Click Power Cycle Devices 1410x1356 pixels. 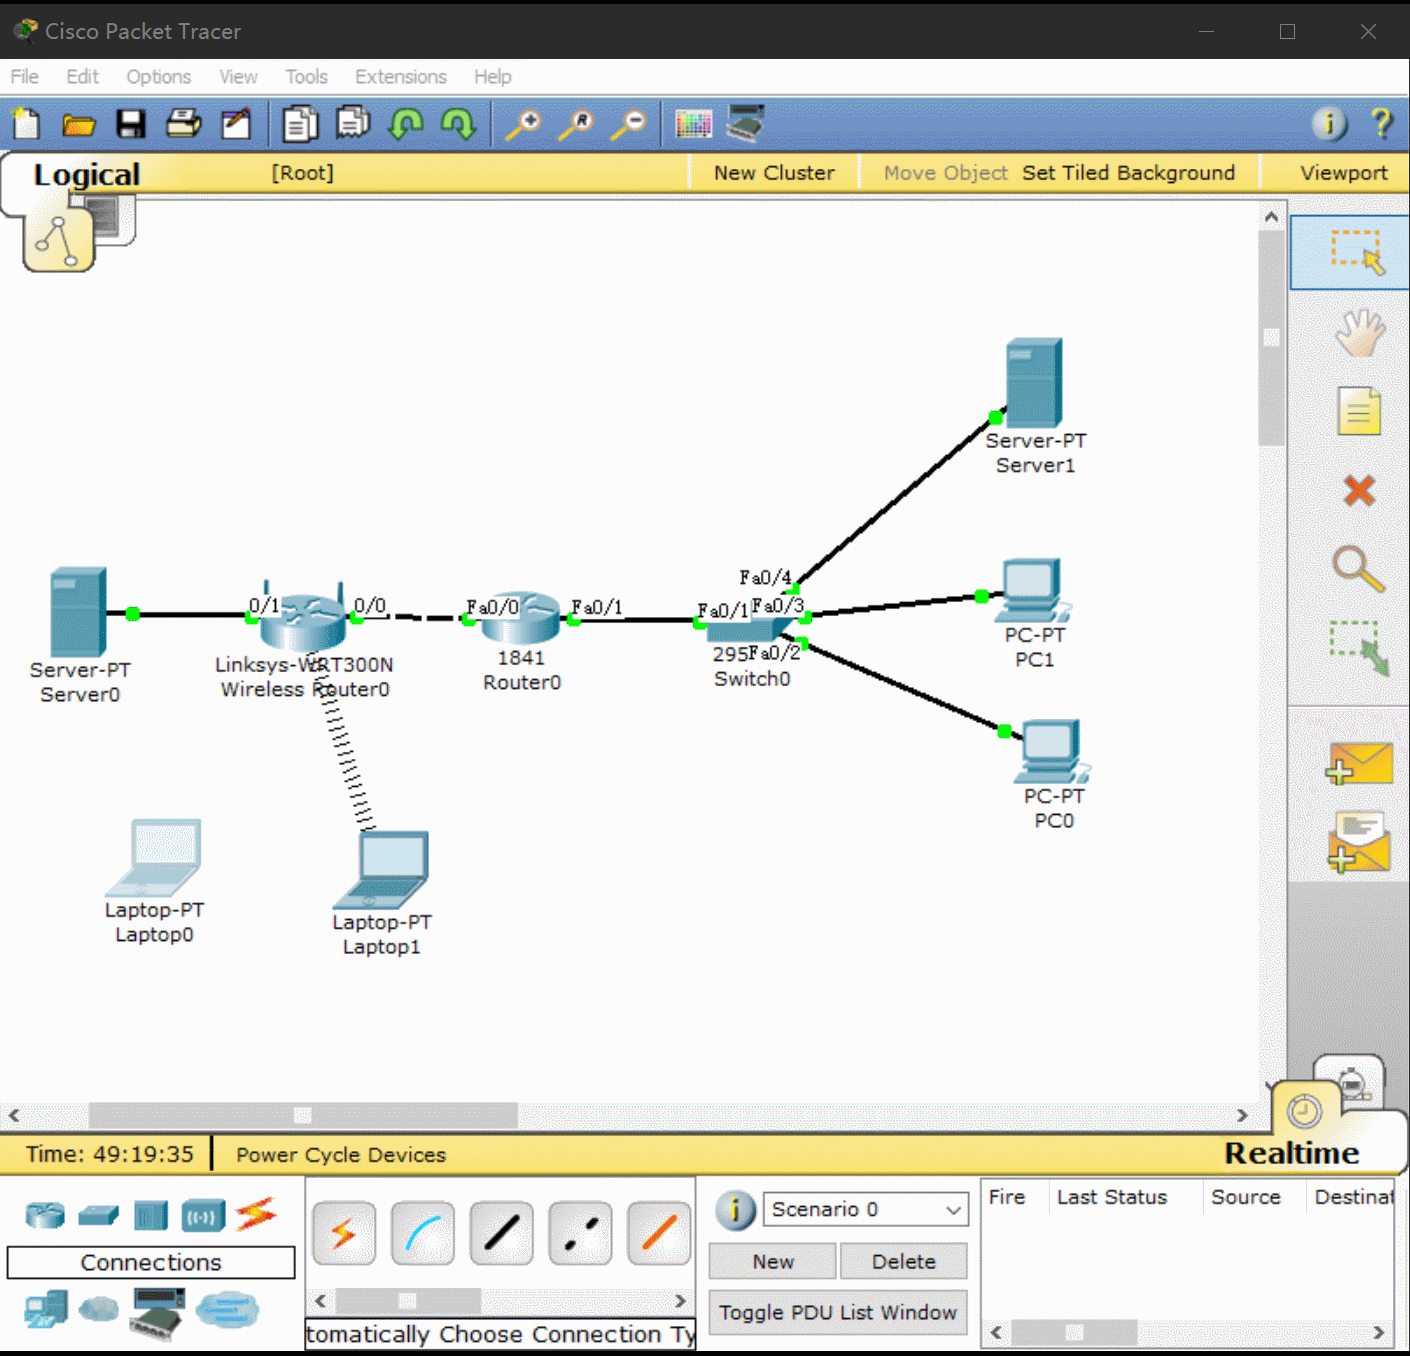tap(341, 1154)
